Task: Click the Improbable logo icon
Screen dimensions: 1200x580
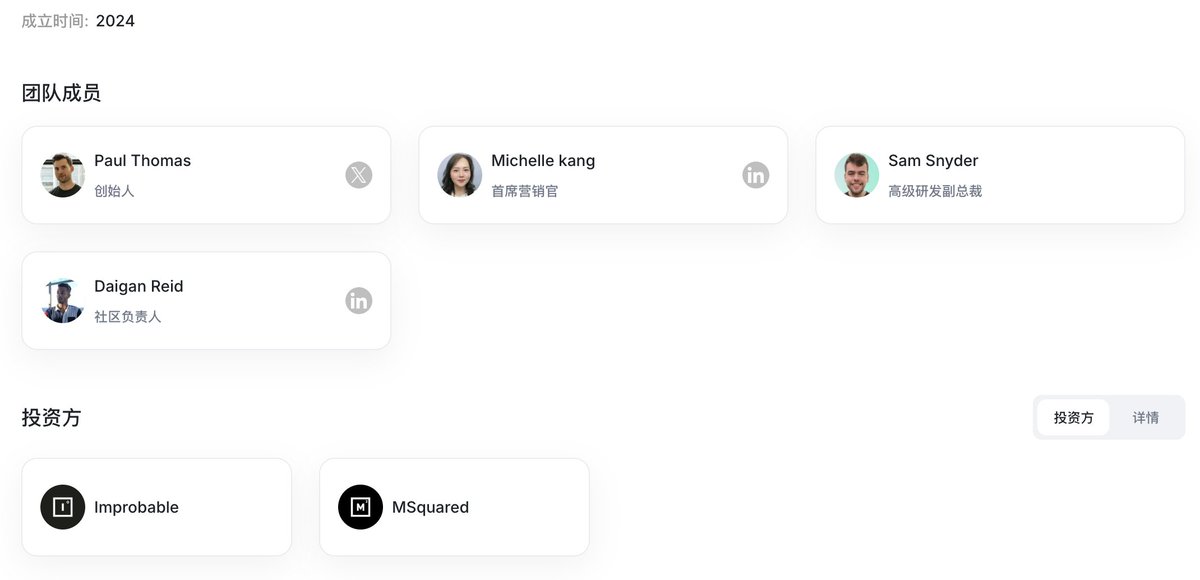Action: tap(63, 507)
